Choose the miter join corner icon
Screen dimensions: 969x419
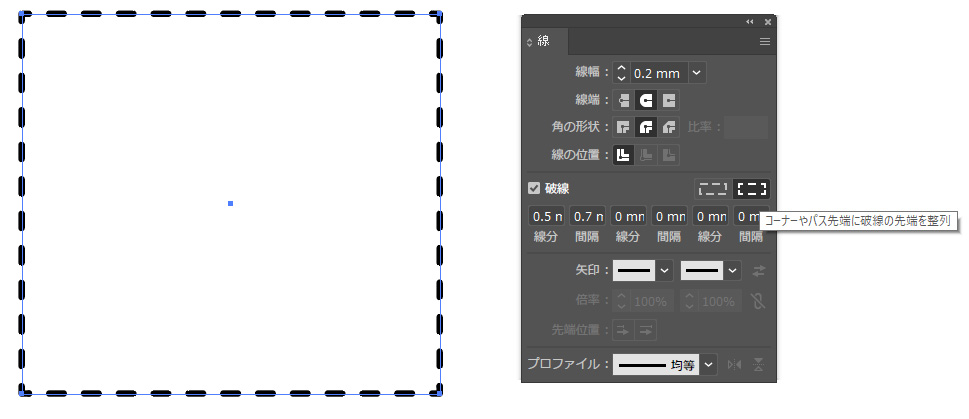click(x=624, y=127)
